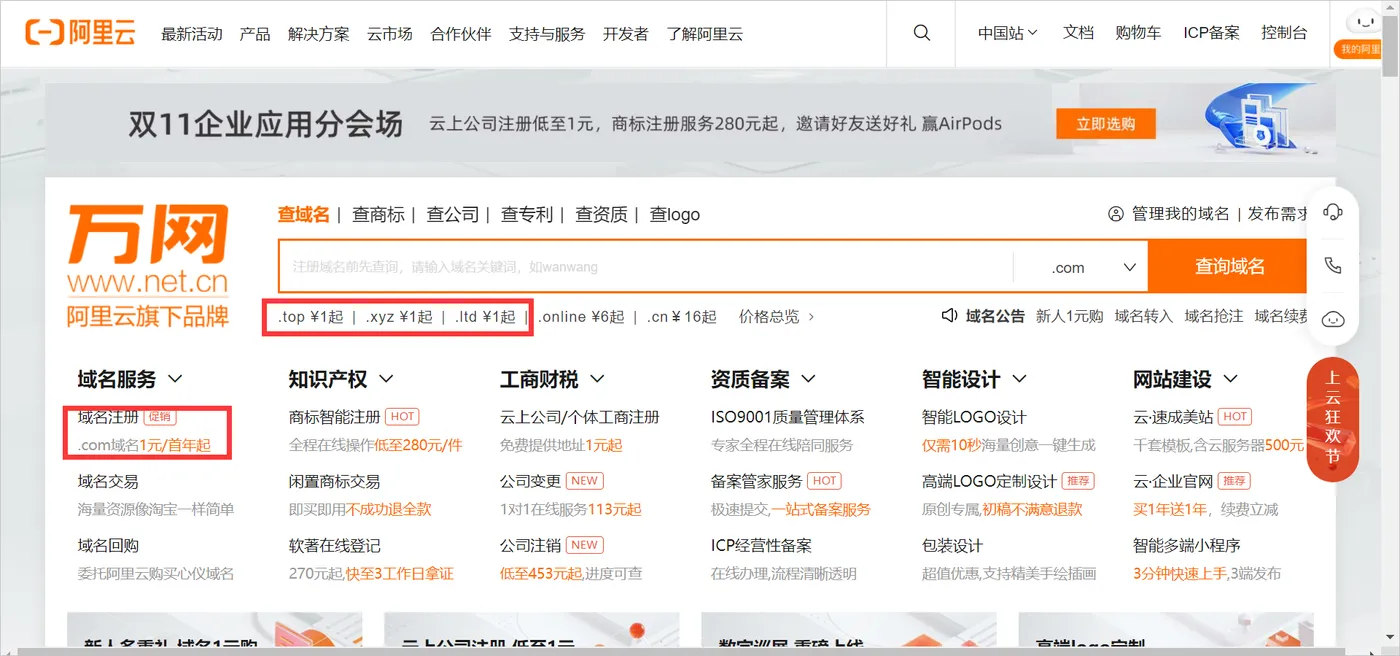Open the 智能LOGO设计 link

(974, 417)
